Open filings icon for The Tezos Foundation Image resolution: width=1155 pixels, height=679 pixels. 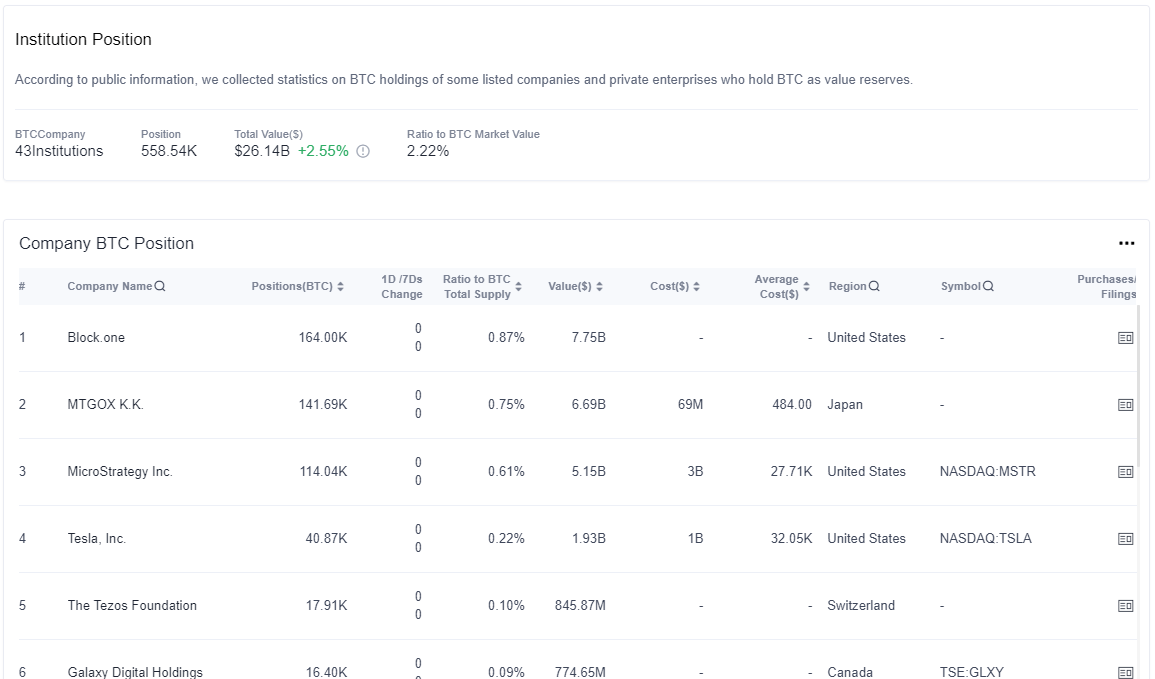(1125, 606)
